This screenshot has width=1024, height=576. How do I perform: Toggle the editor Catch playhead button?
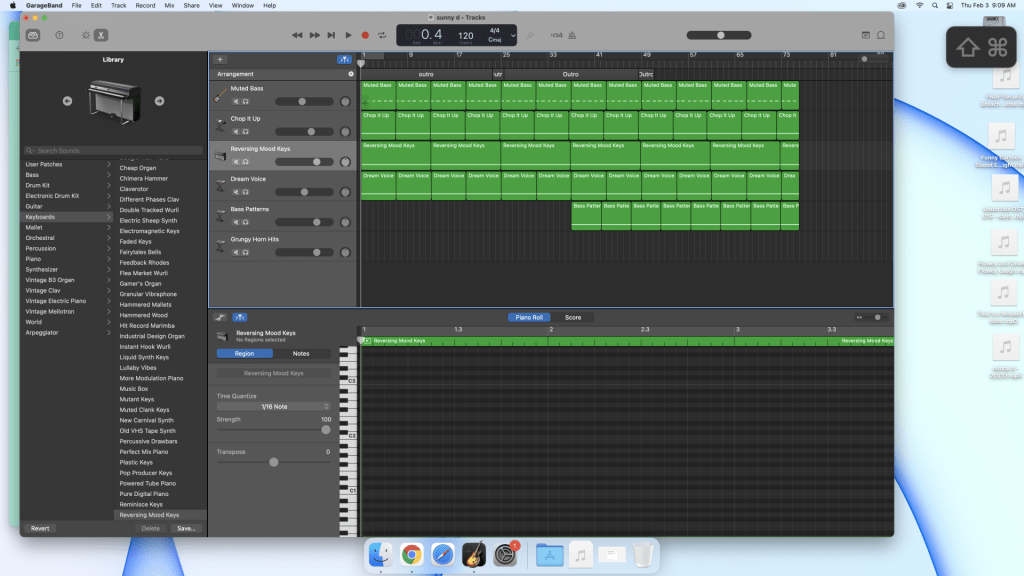pyautogui.click(x=240, y=317)
